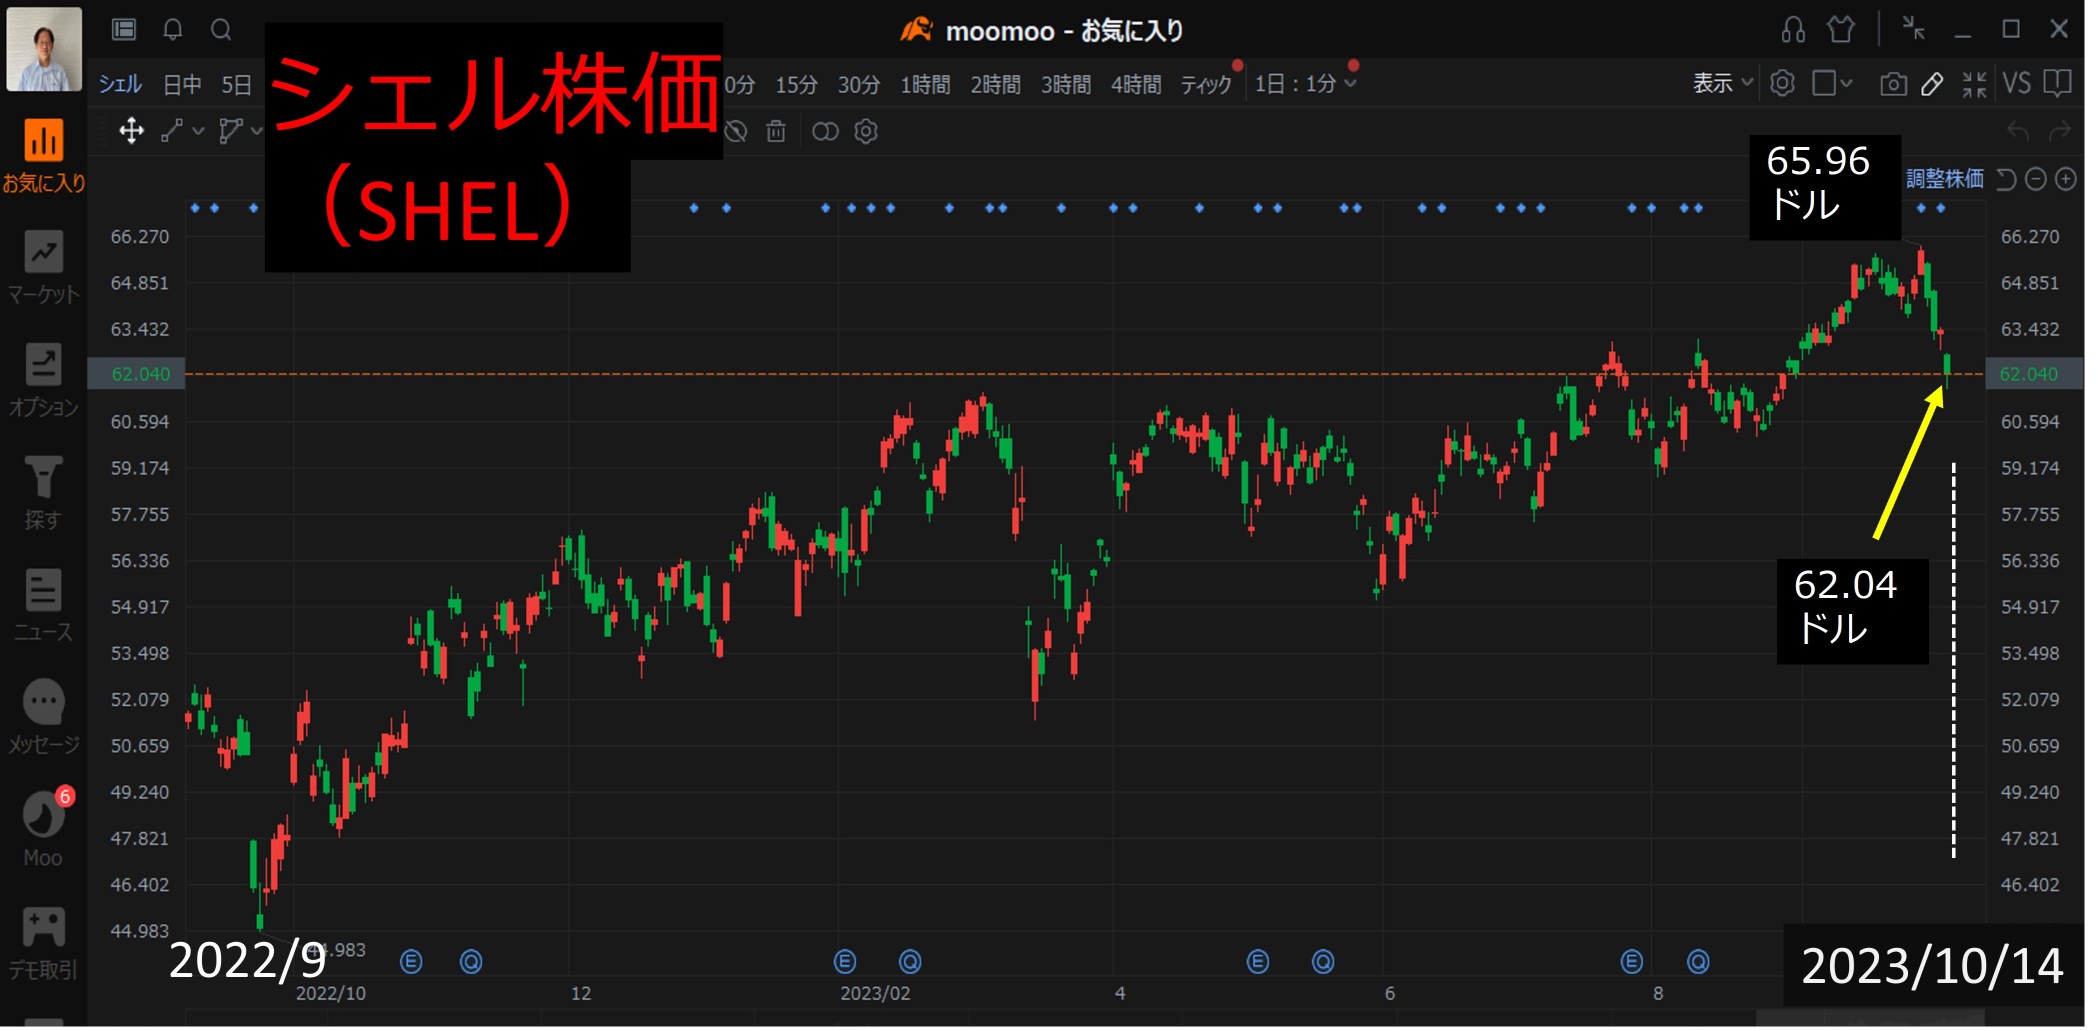Open the chart layout square dropdown

(x=1832, y=83)
